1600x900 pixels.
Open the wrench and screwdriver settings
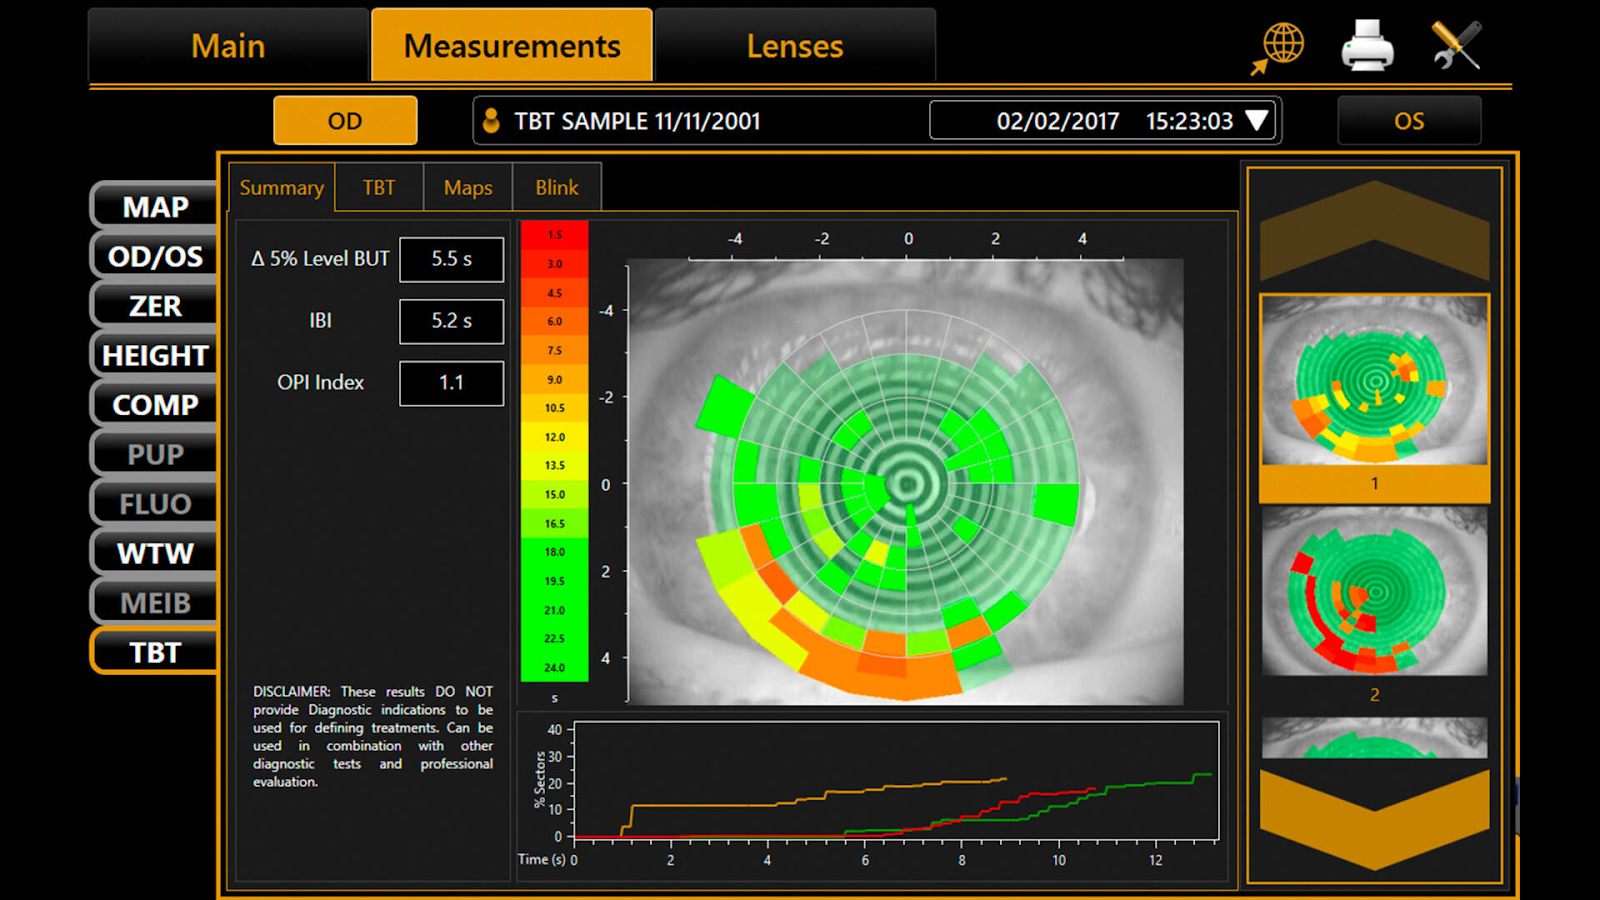point(1455,46)
